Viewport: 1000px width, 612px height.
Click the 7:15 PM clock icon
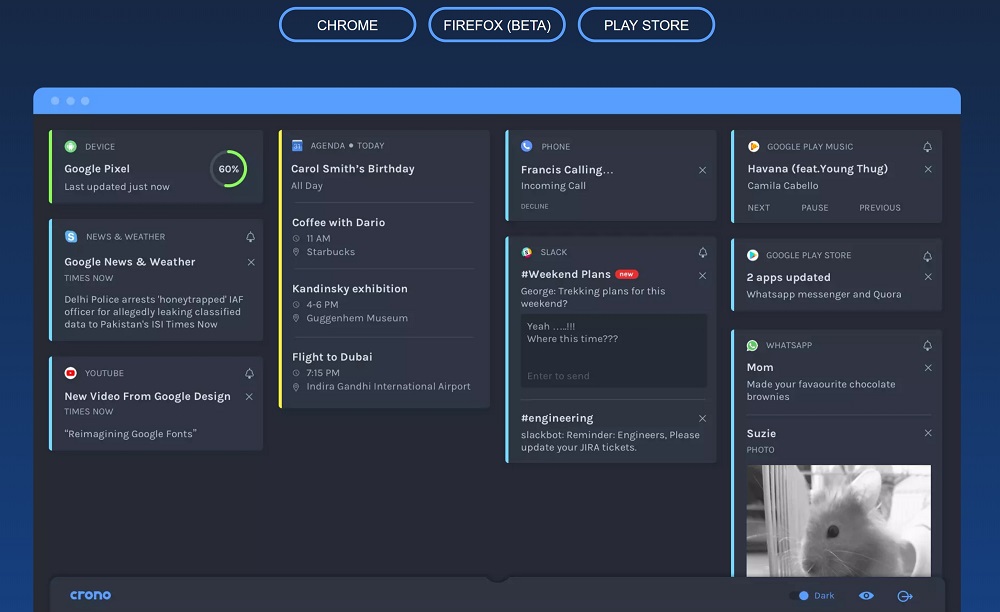(296, 373)
